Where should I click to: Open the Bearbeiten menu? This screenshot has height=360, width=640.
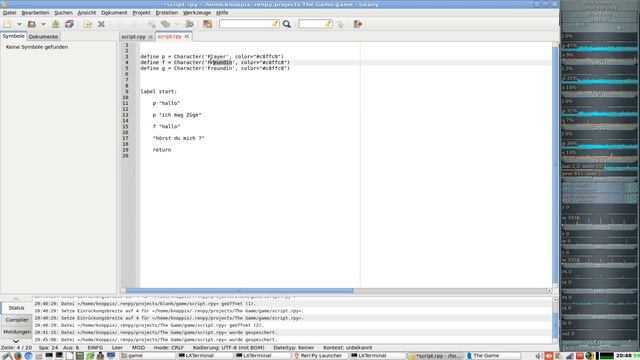pyautogui.click(x=35, y=13)
